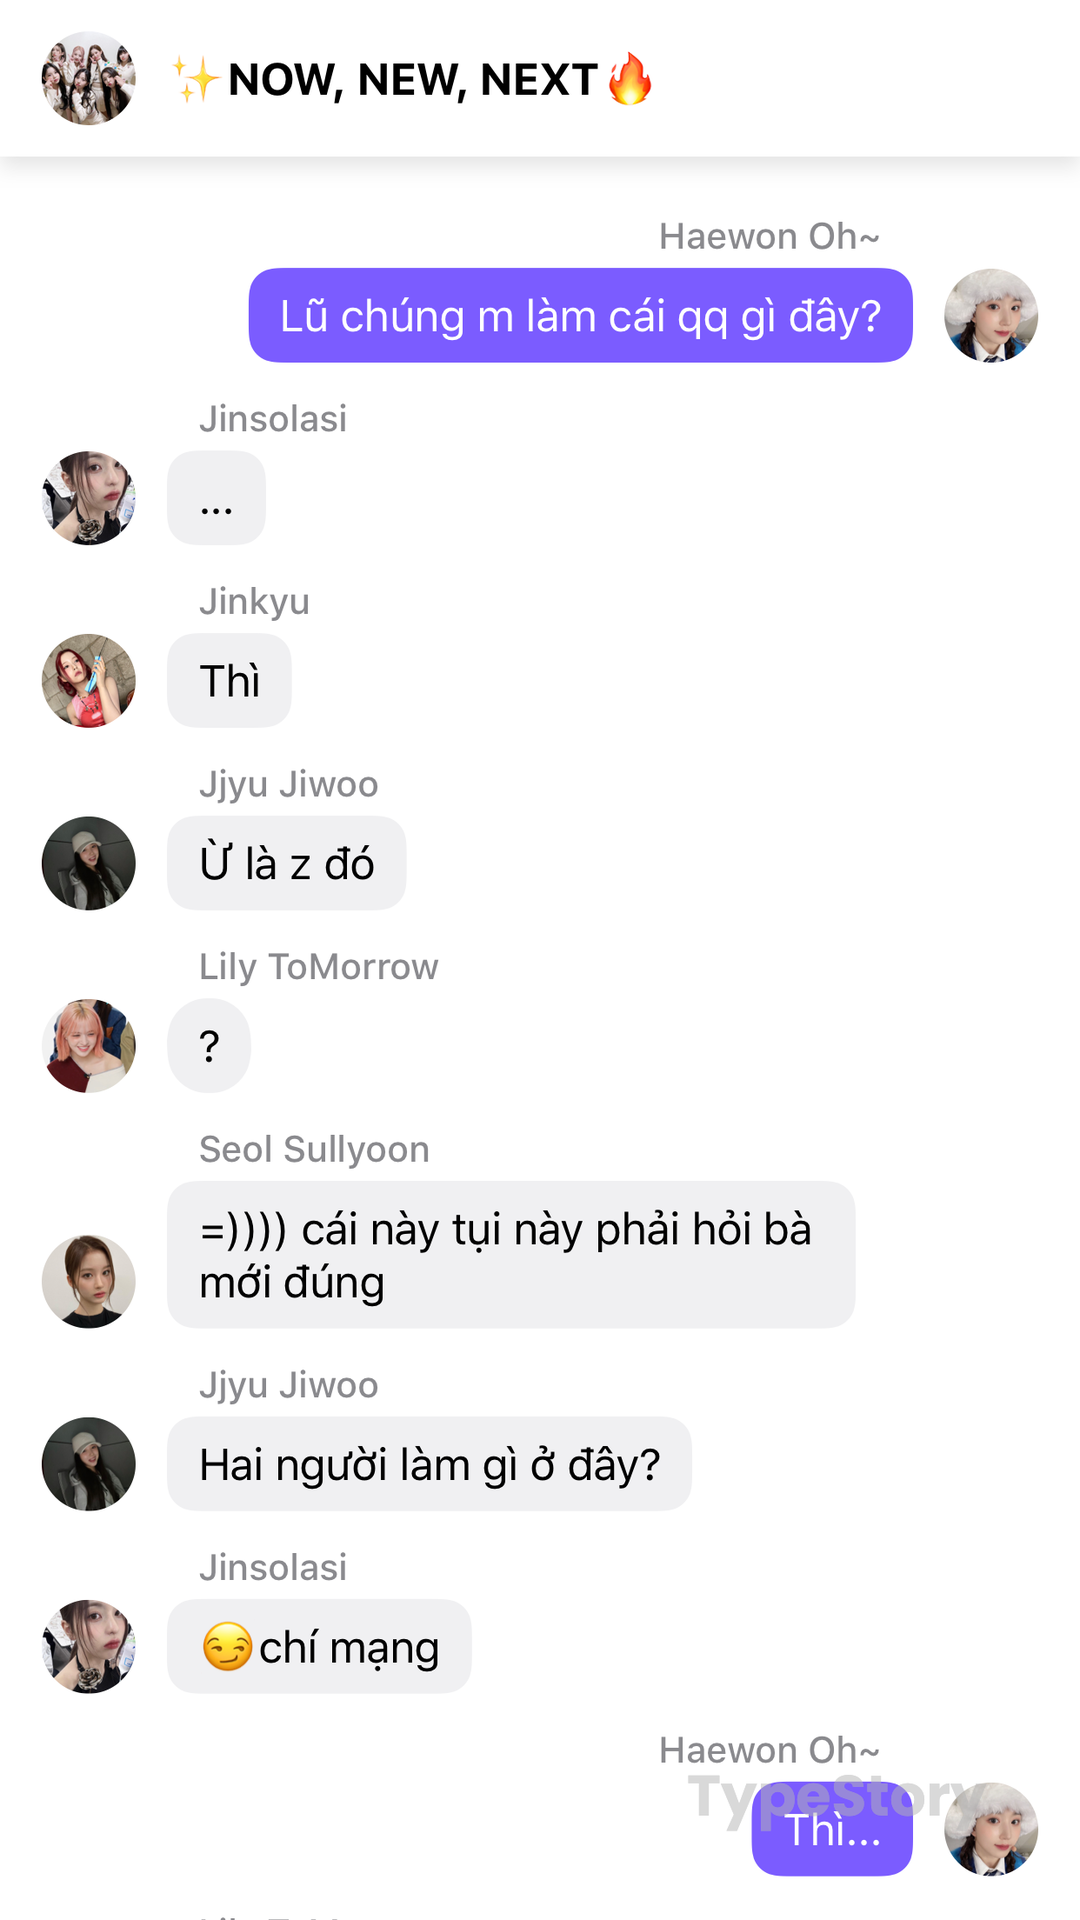Open Jinsolasi's avatar next to "chí mạng"
1080x1920 pixels.
88,1647
